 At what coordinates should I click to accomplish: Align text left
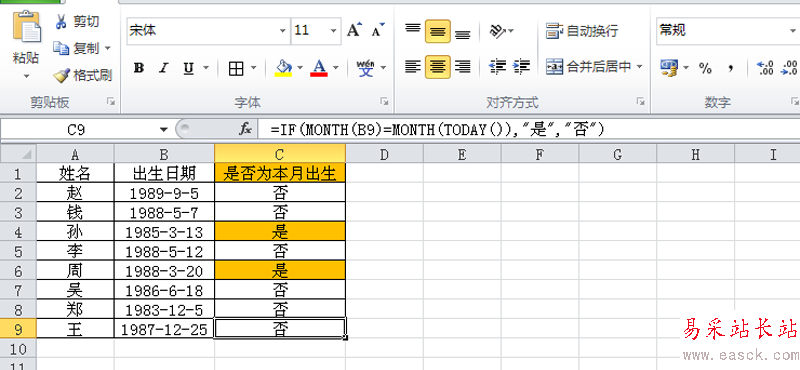click(413, 66)
